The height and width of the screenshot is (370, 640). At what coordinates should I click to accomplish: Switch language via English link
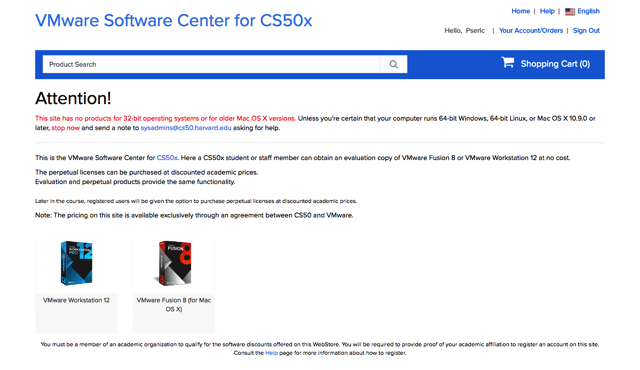pos(588,11)
